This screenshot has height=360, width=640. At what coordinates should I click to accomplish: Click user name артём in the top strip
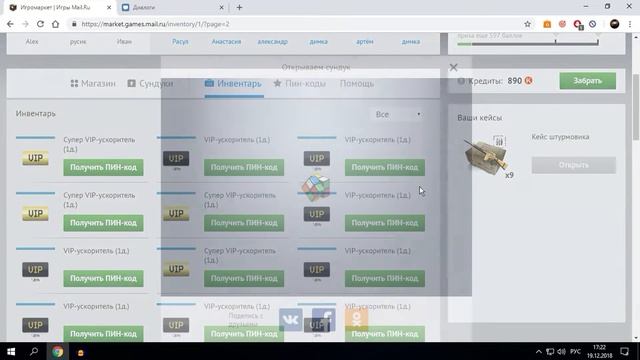tap(364, 42)
